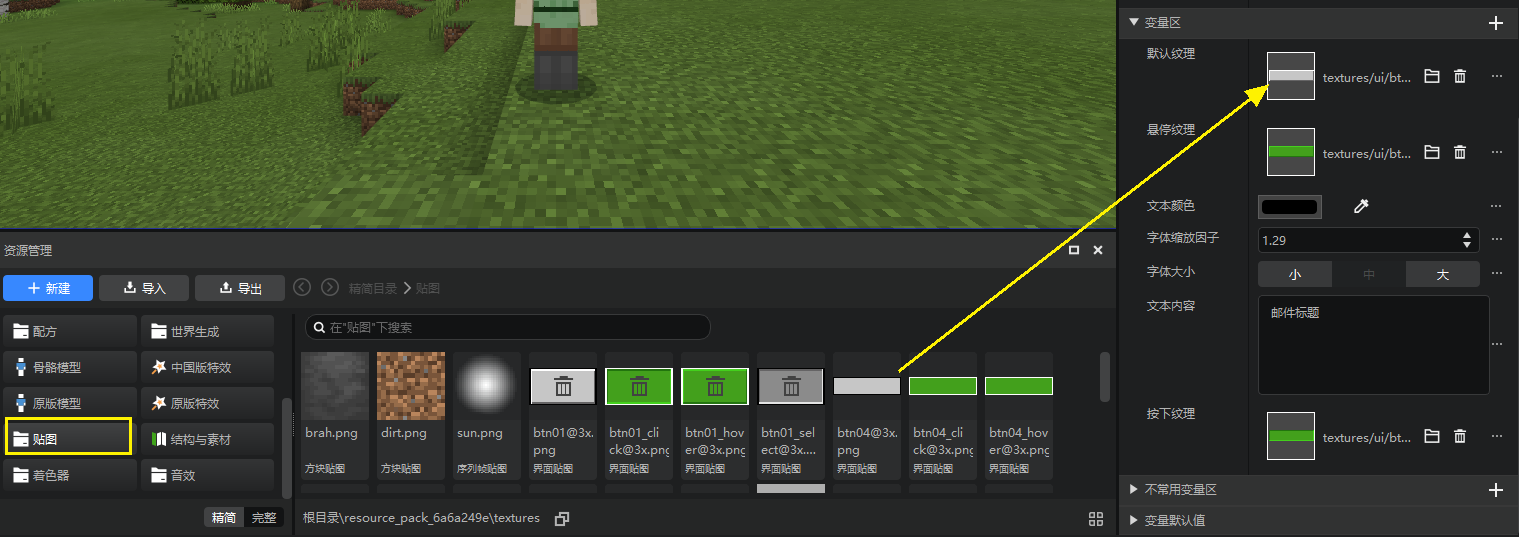Click the 新建 button

click(48, 288)
